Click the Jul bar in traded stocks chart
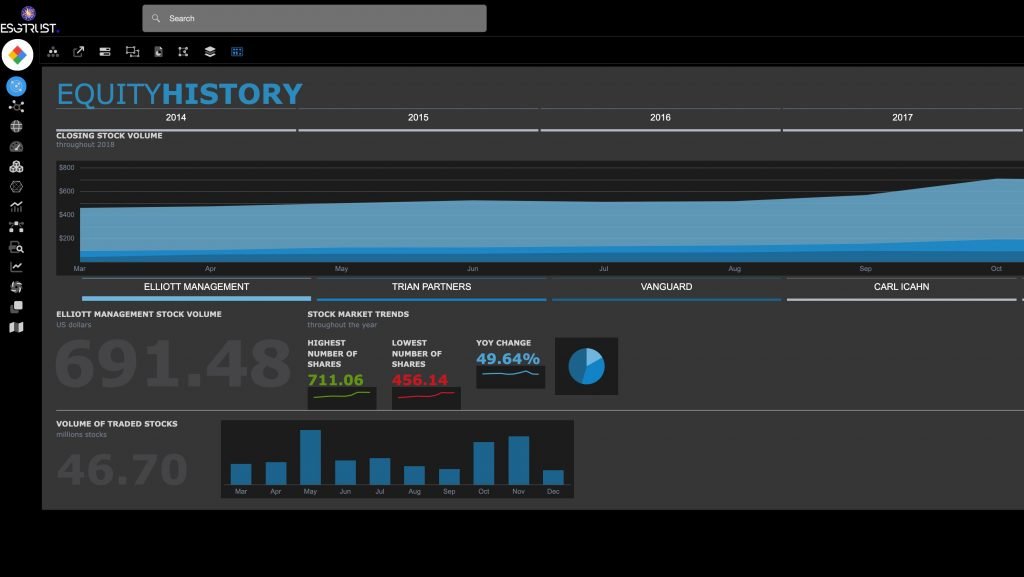This screenshot has width=1024, height=577. tap(380, 471)
